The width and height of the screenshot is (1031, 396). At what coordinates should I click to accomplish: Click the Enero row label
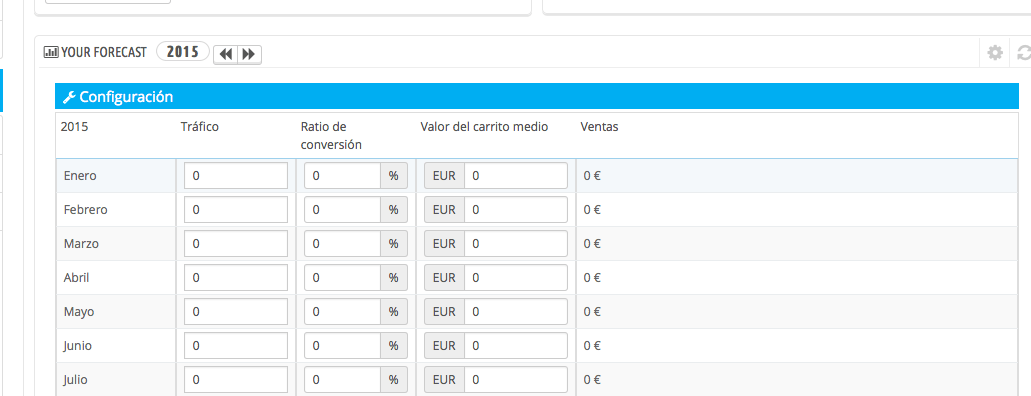79,176
